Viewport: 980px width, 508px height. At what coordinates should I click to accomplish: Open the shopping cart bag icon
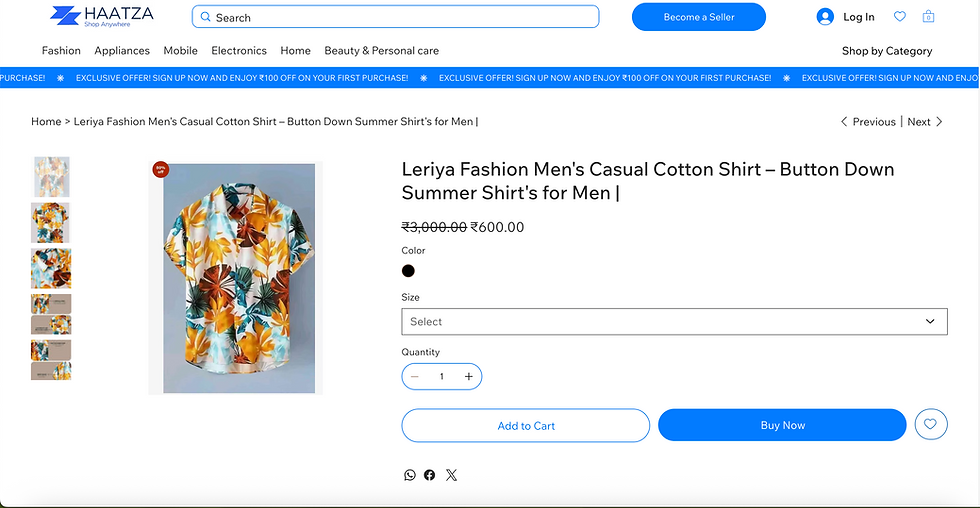[928, 17]
